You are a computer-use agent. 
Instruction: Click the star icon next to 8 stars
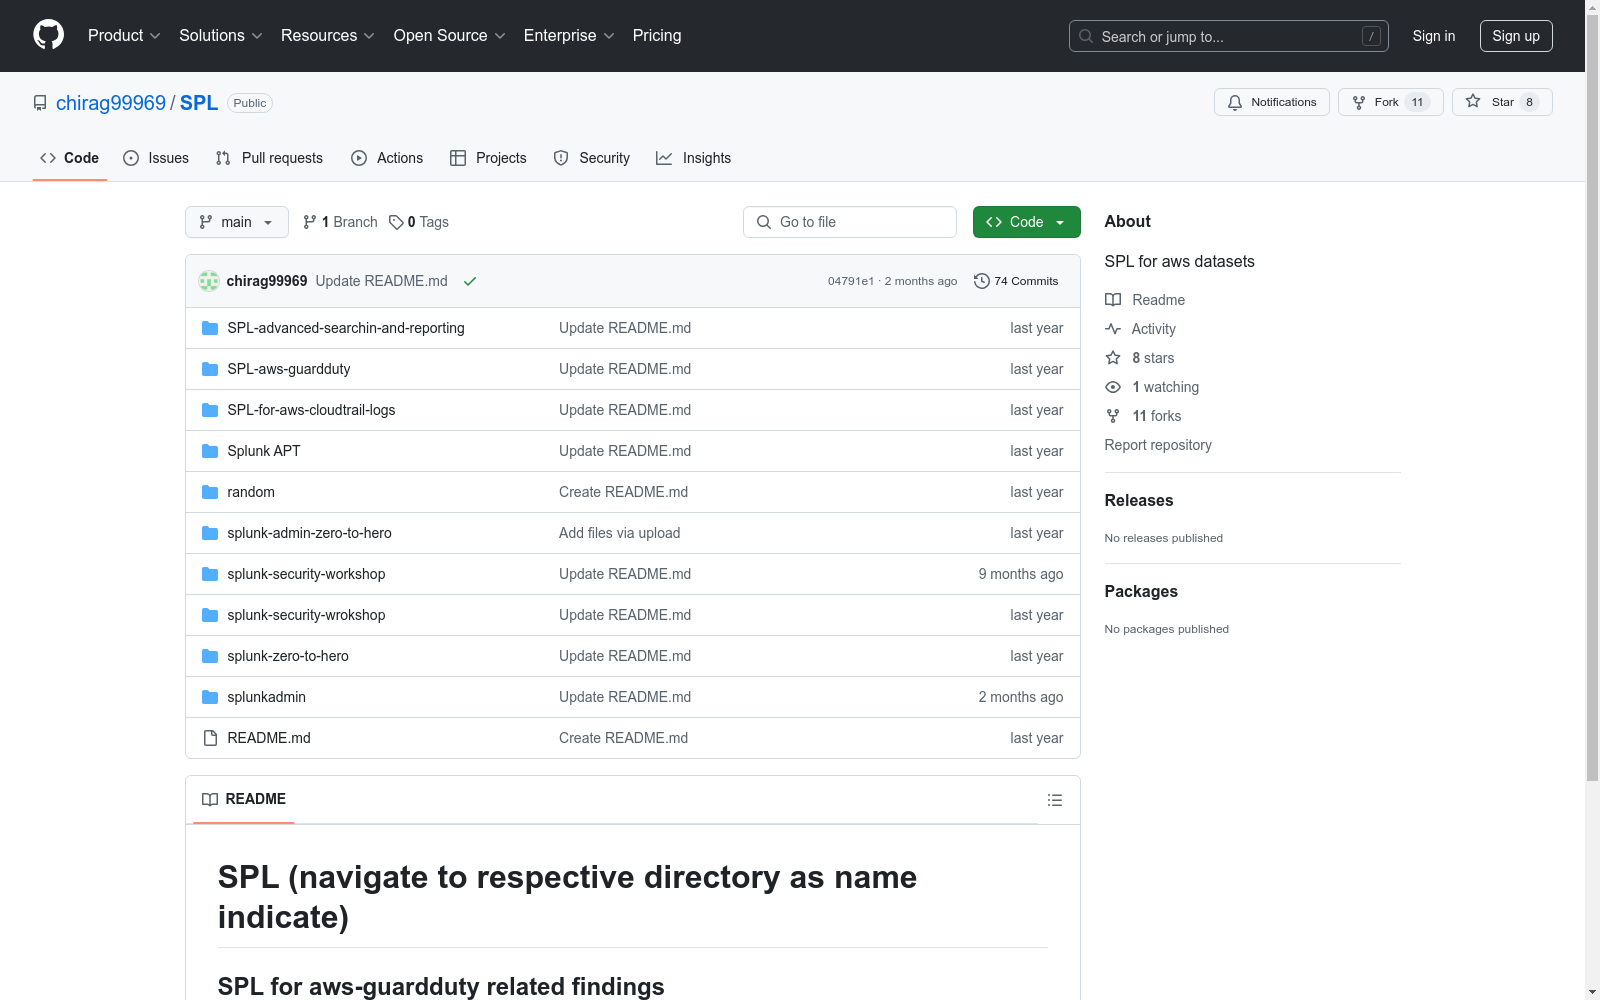[x=1113, y=358]
